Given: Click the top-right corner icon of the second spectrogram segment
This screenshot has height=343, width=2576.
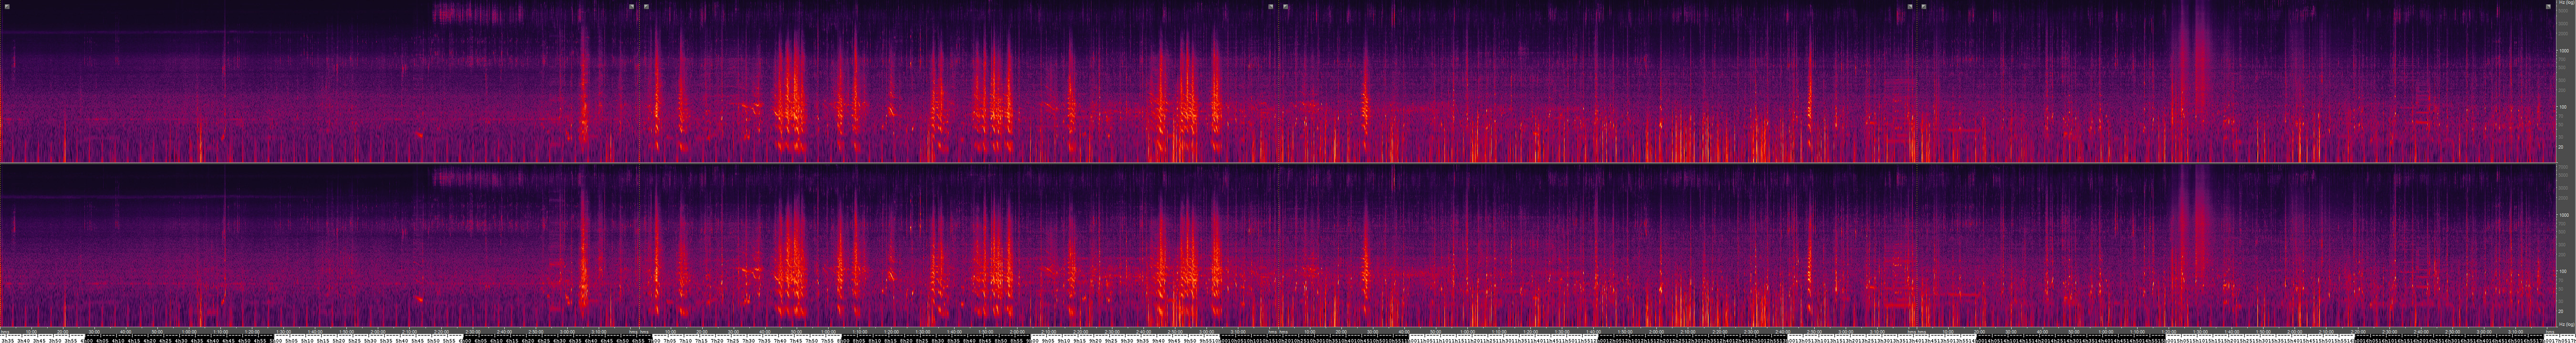Looking at the screenshot, I should [x=1271, y=6].
